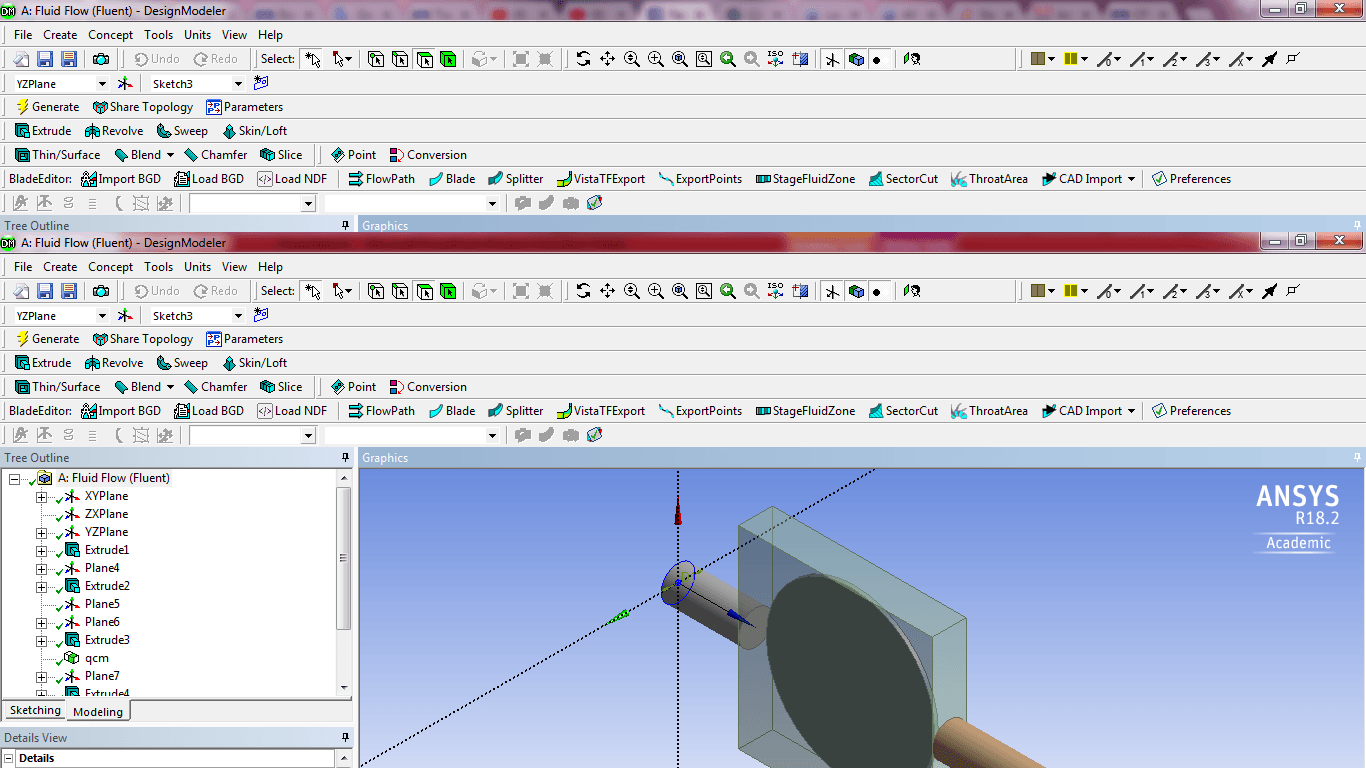Click New Plane icon in front window
This screenshot has height=768, width=1366.
(125, 315)
